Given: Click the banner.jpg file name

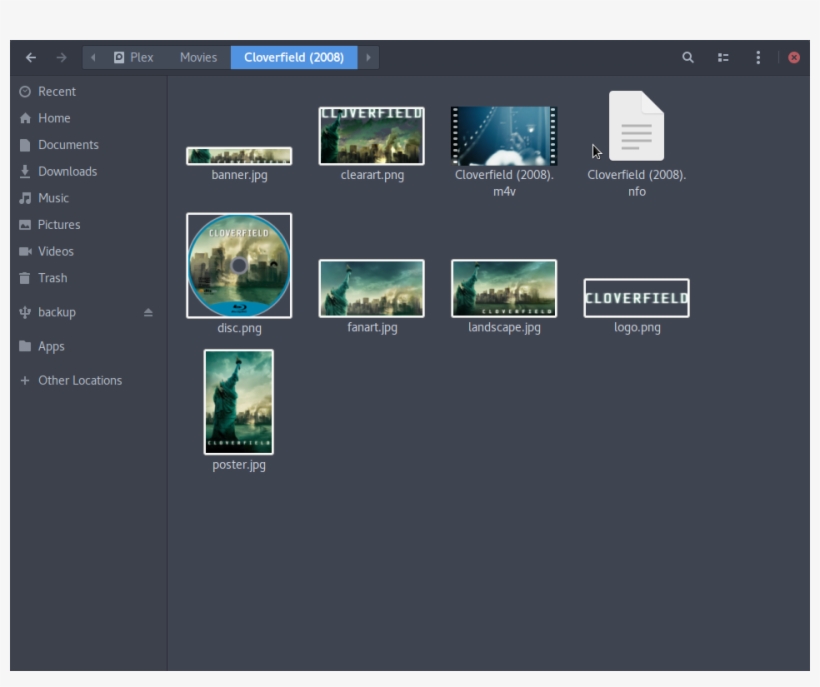Looking at the screenshot, I should coord(240,175).
